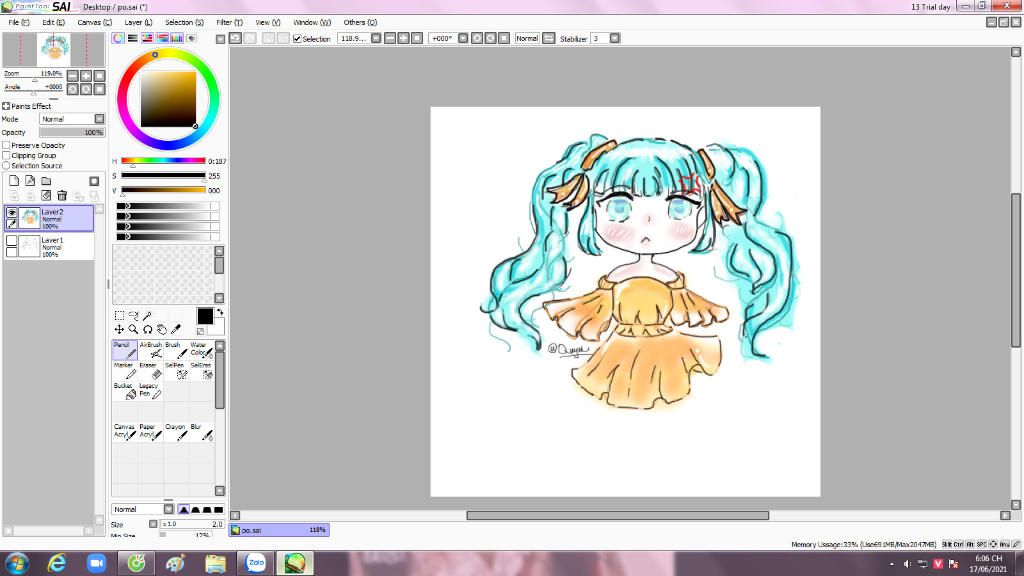This screenshot has height=576, width=1024.
Task: Select the Canvas Acryl brush
Action: (124, 432)
